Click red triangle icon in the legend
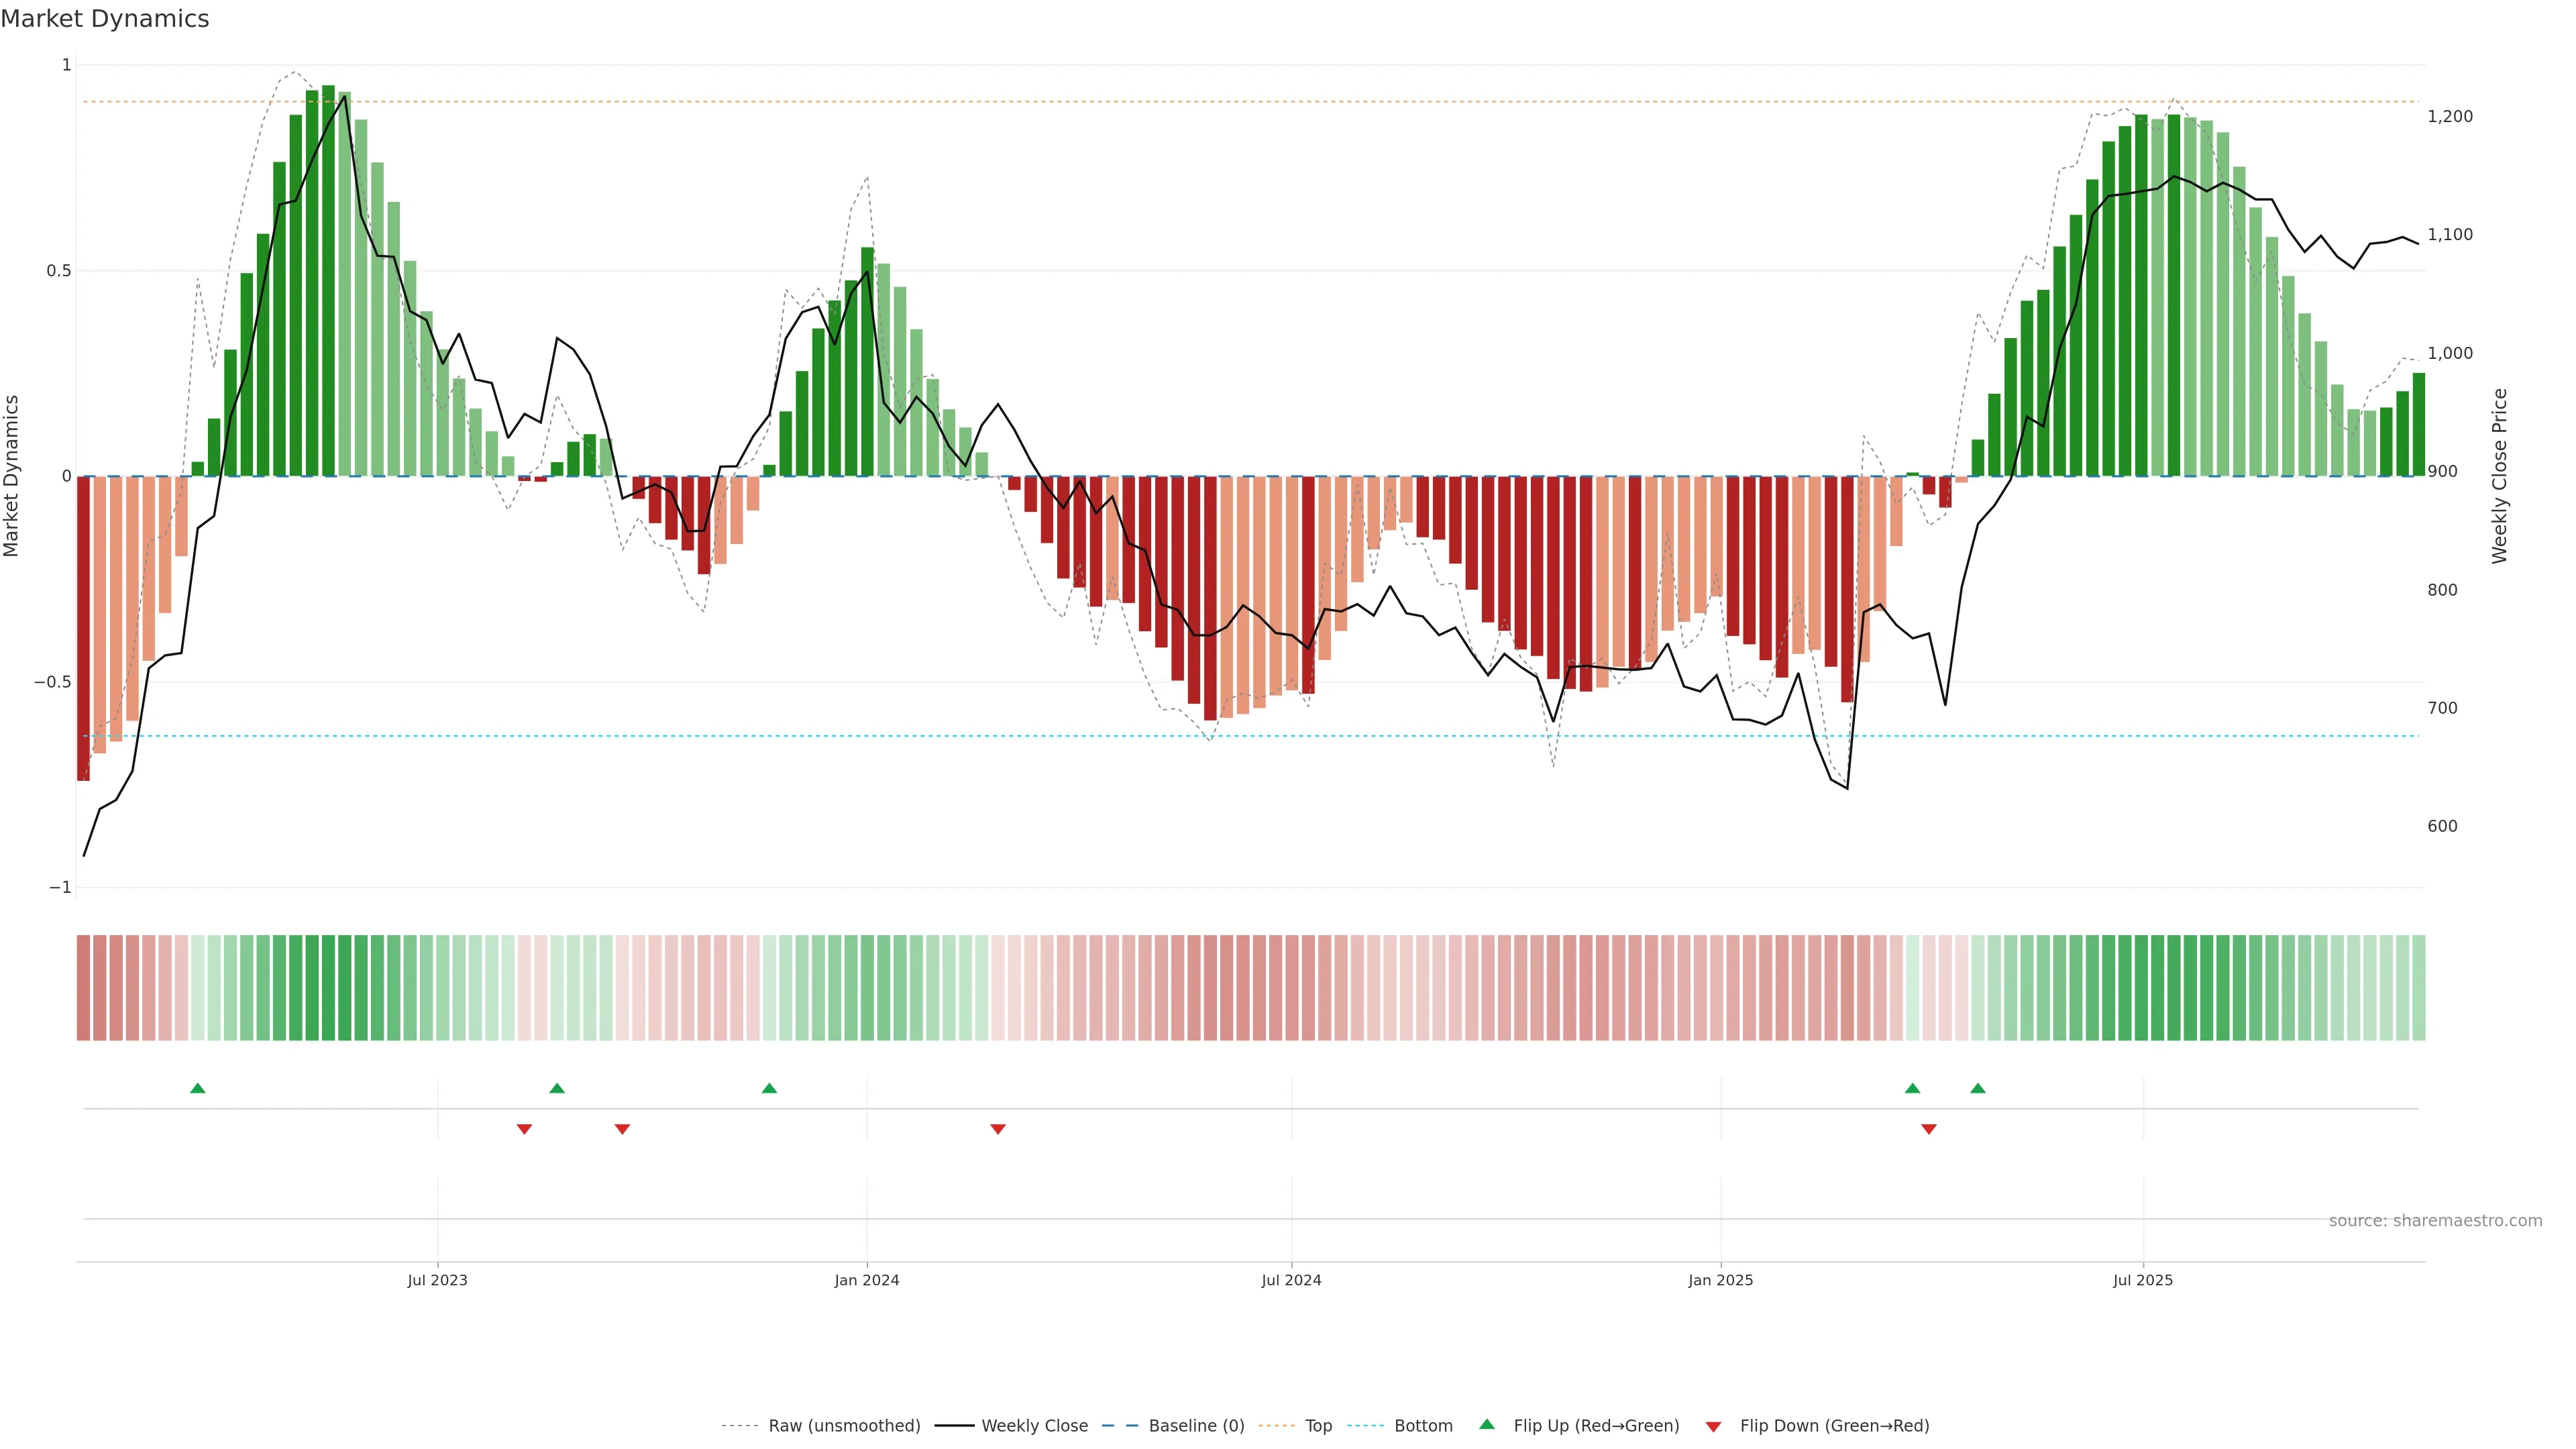 click(x=1713, y=1426)
